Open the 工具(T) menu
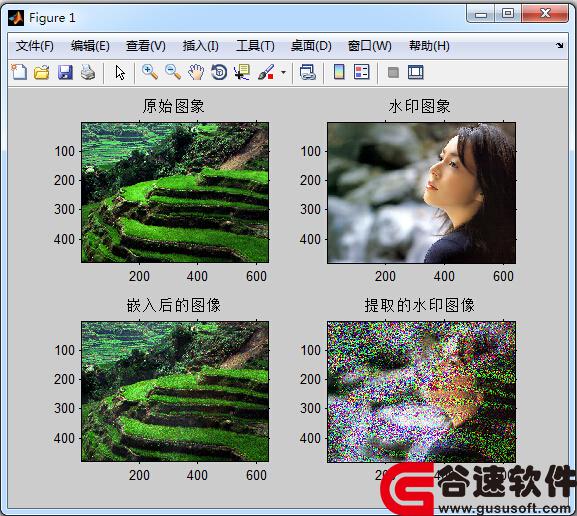The height and width of the screenshot is (516, 577). coord(255,46)
